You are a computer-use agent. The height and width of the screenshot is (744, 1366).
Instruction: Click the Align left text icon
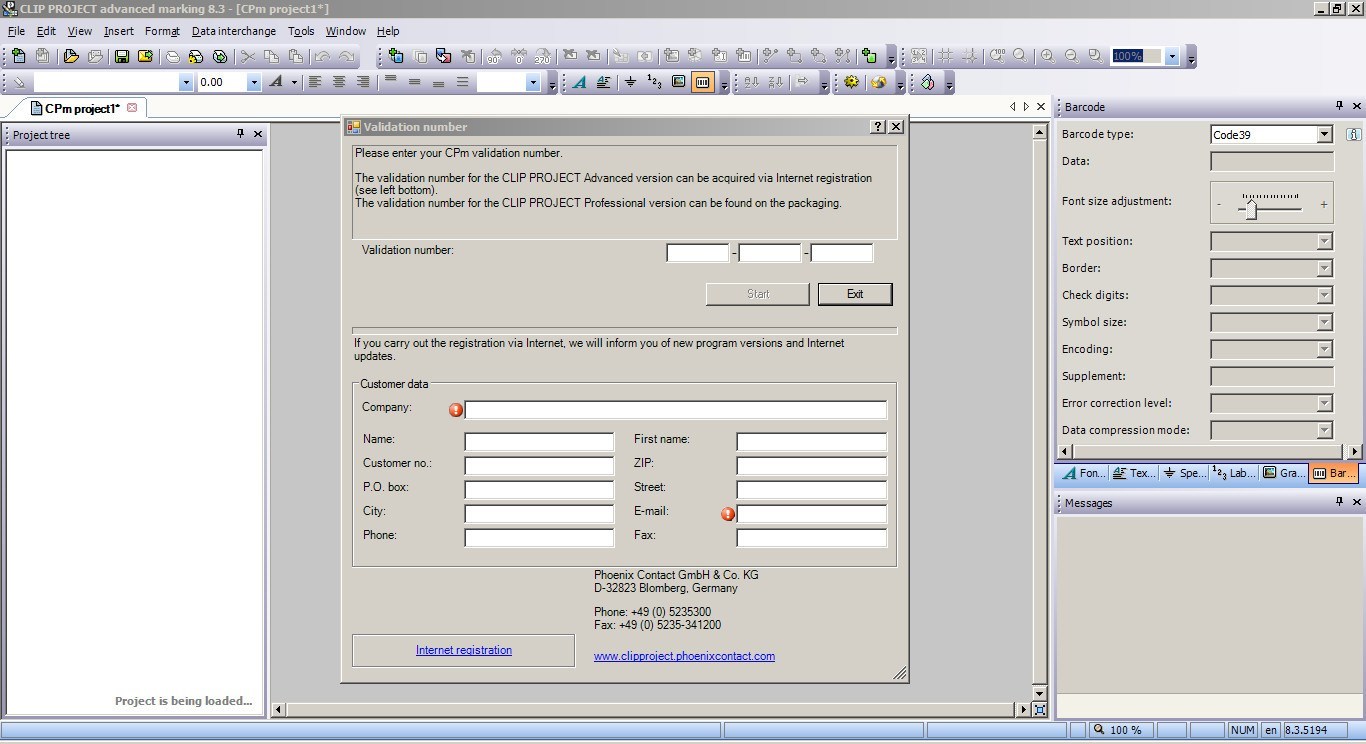(x=315, y=82)
